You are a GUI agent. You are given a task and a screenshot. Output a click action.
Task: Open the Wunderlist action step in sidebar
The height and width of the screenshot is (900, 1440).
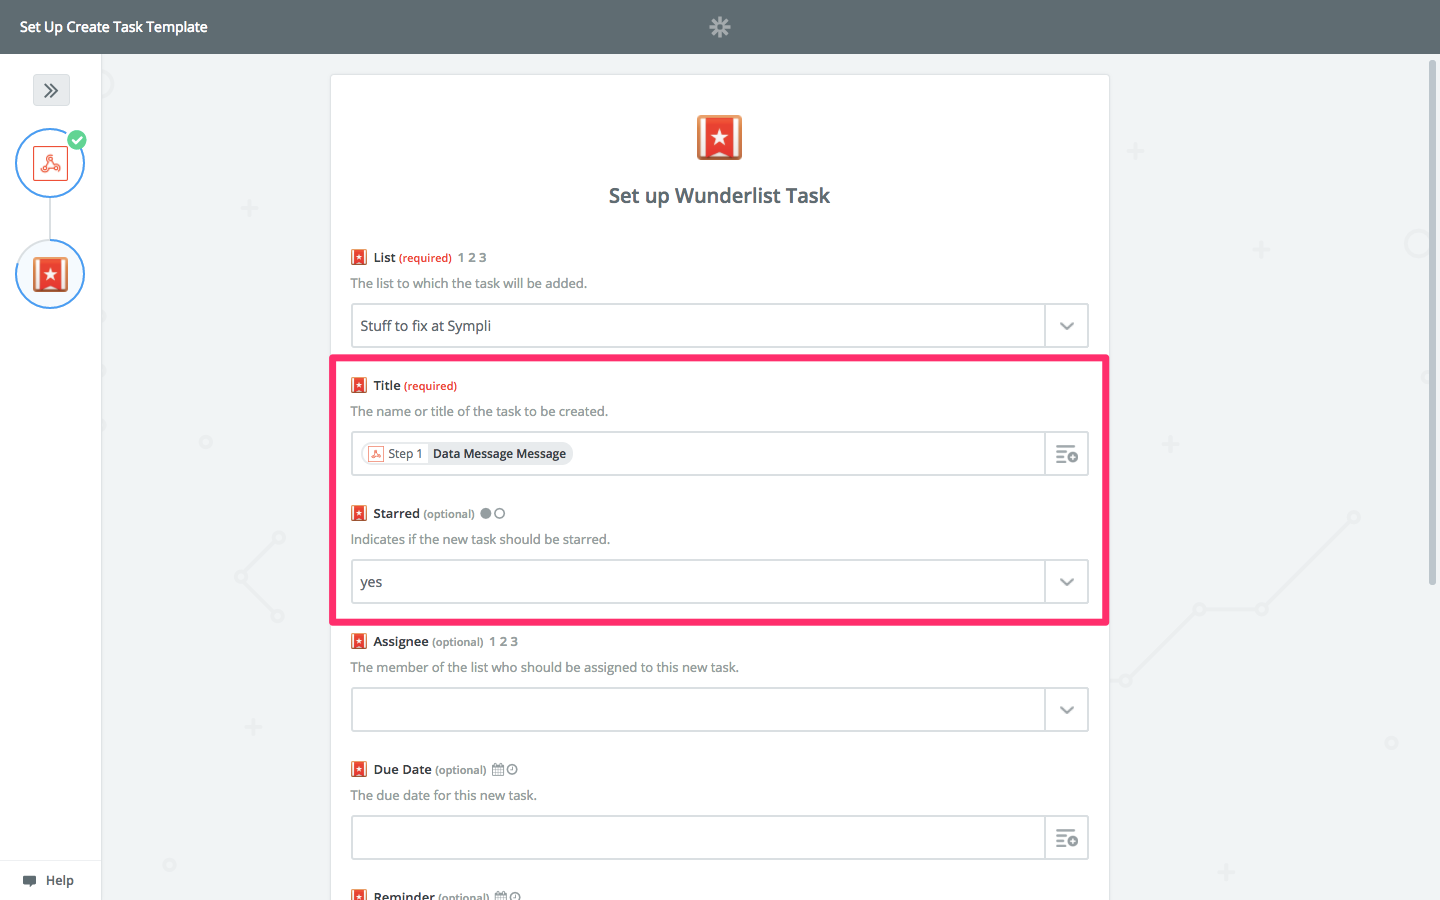point(50,274)
